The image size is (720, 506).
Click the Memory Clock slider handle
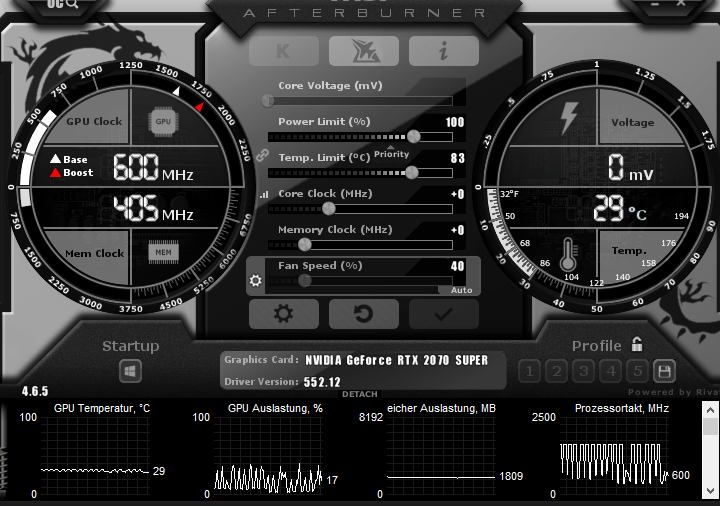(x=304, y=245)
